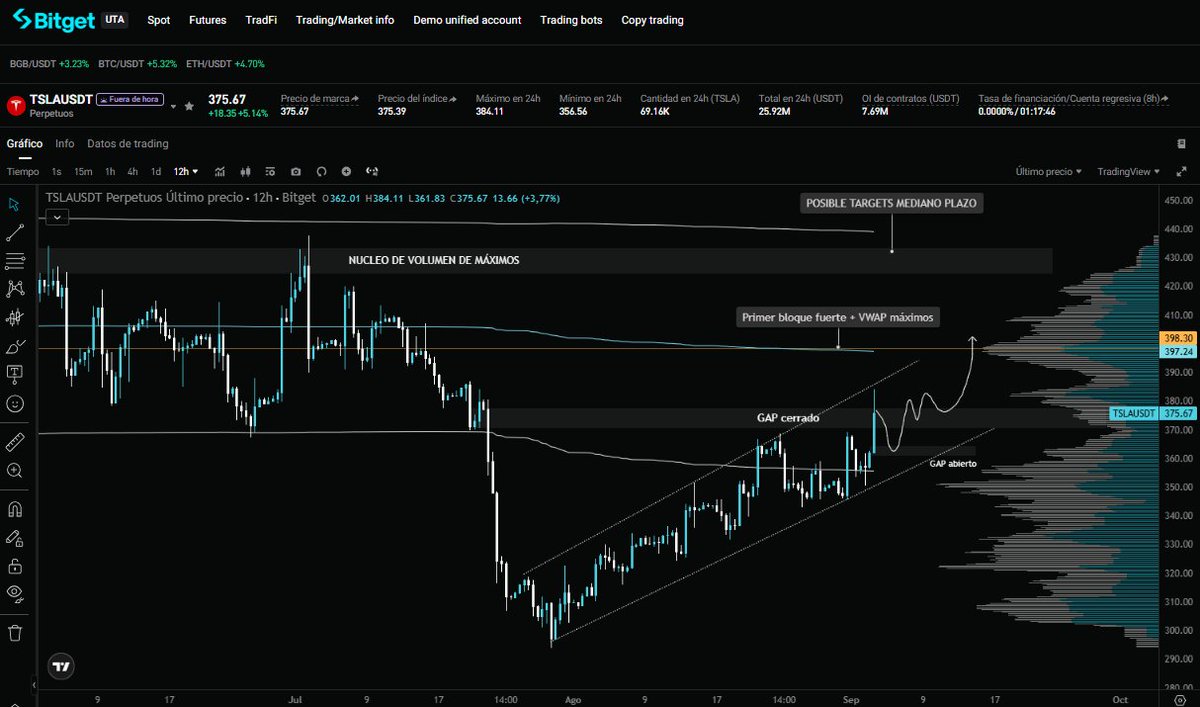Image resolution: width=1200 pixels, height=707 pixels.
Task: Open the forecast and position tool
Action: tap(15, 318)
